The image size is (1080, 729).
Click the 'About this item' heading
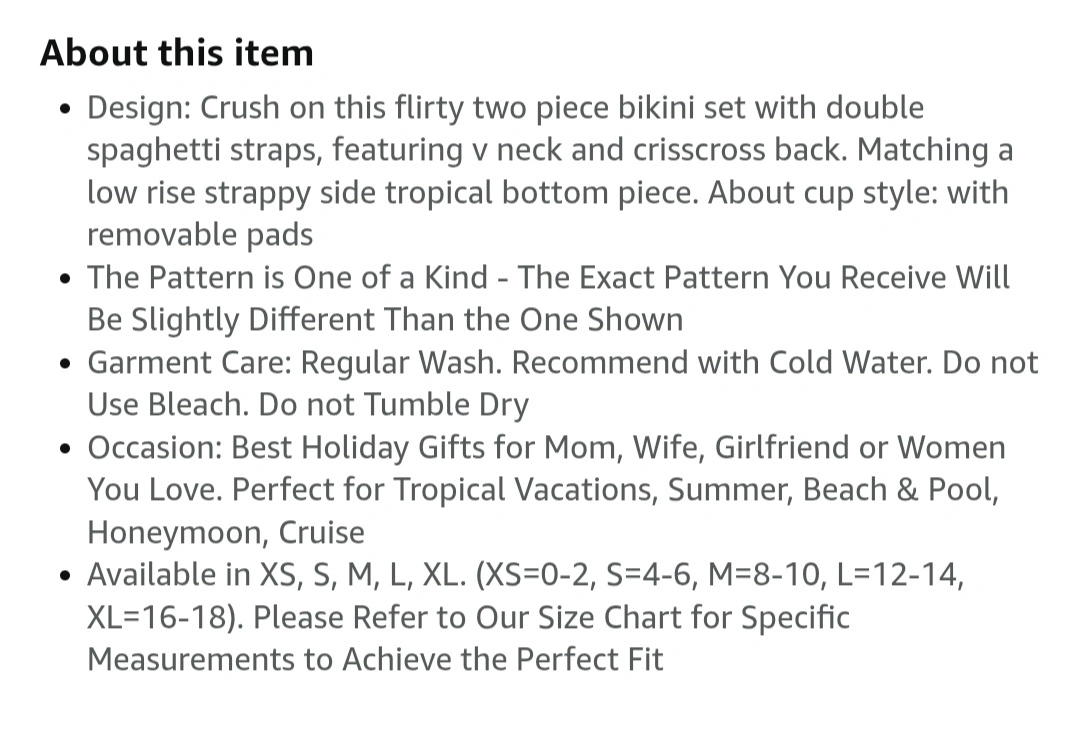(177, 53)
